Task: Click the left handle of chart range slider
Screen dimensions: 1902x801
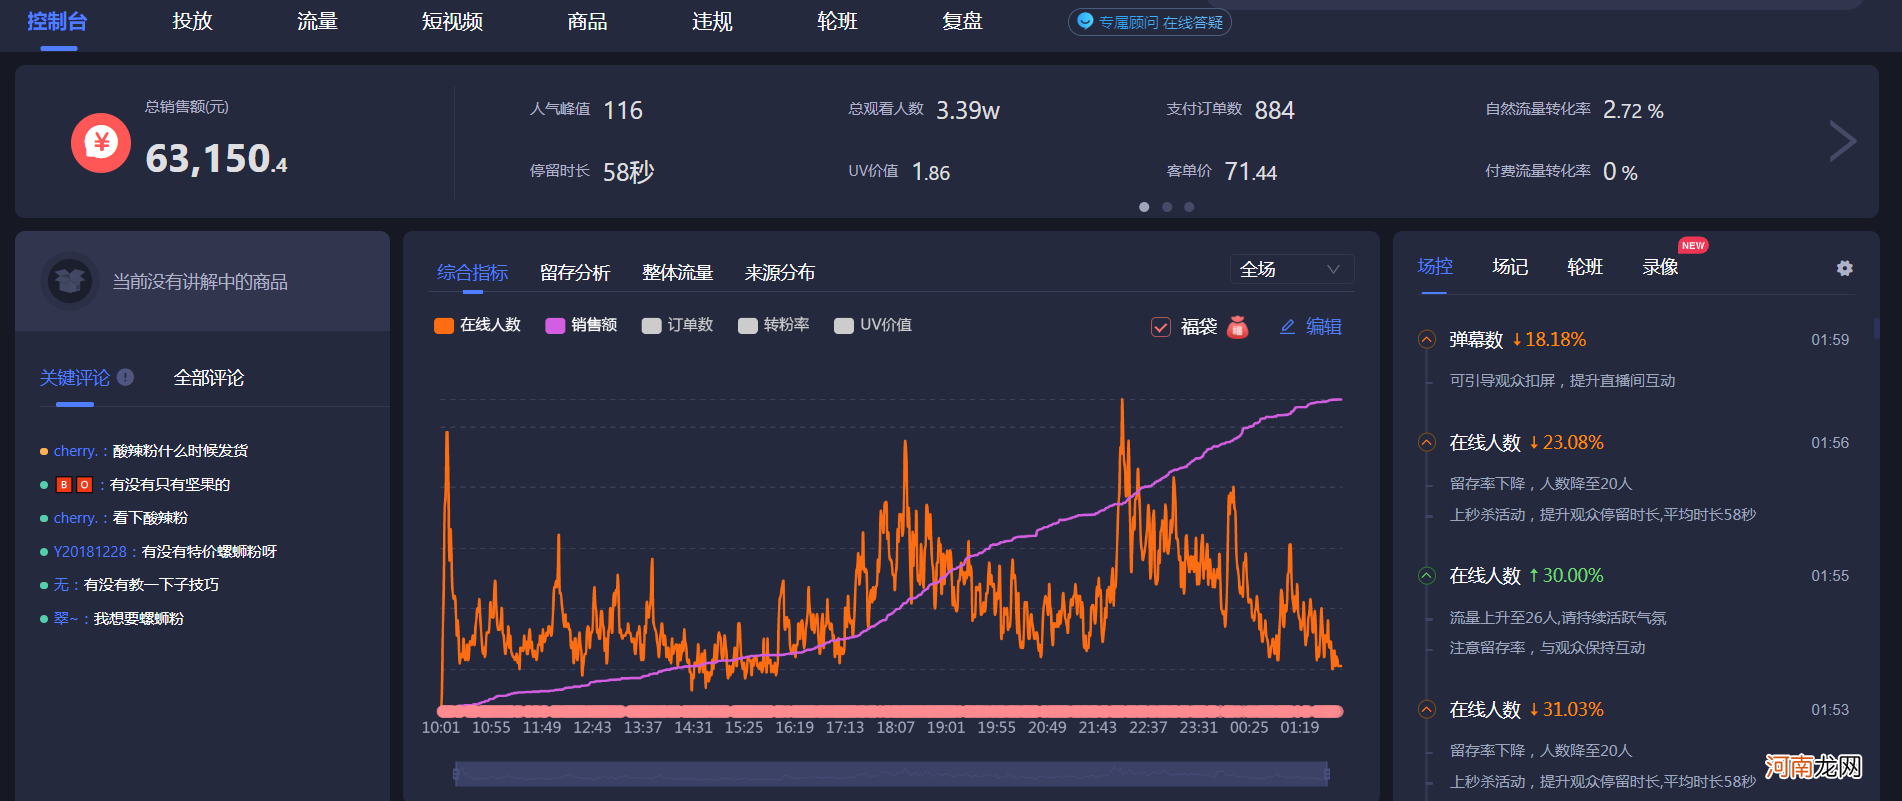Action: (x=456, y=773)
